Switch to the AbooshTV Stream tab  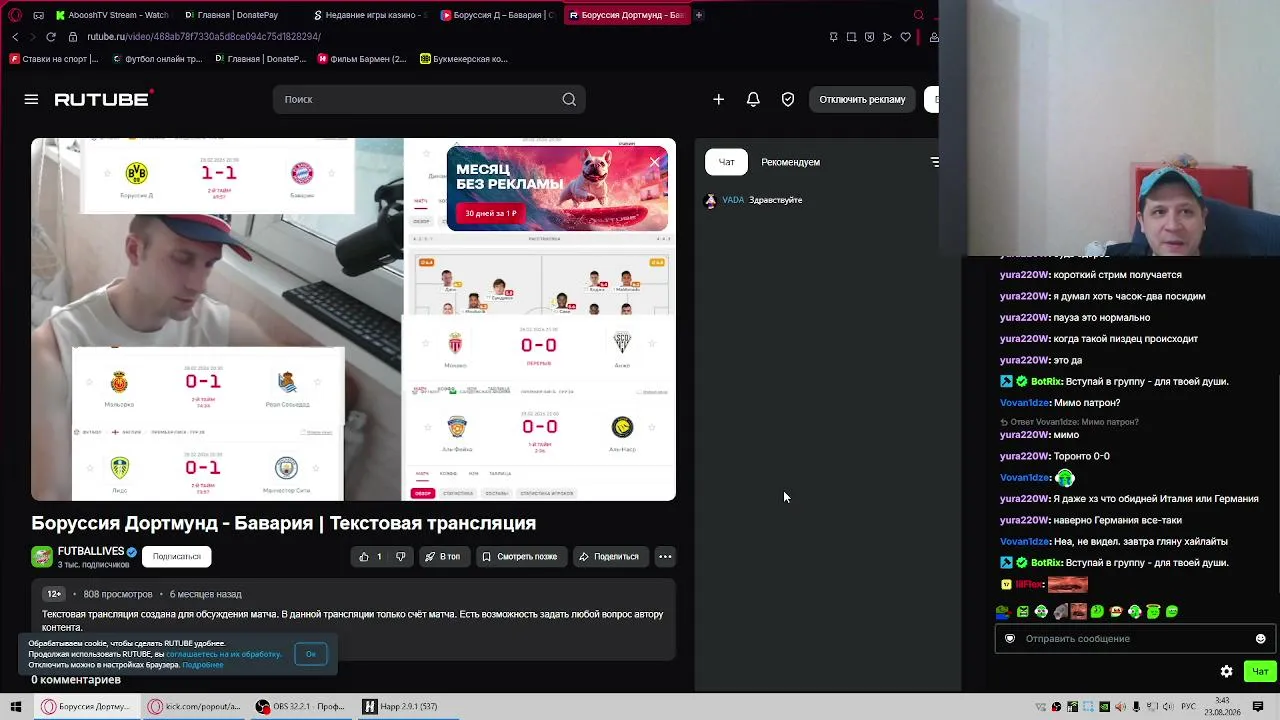click(112, 15)
